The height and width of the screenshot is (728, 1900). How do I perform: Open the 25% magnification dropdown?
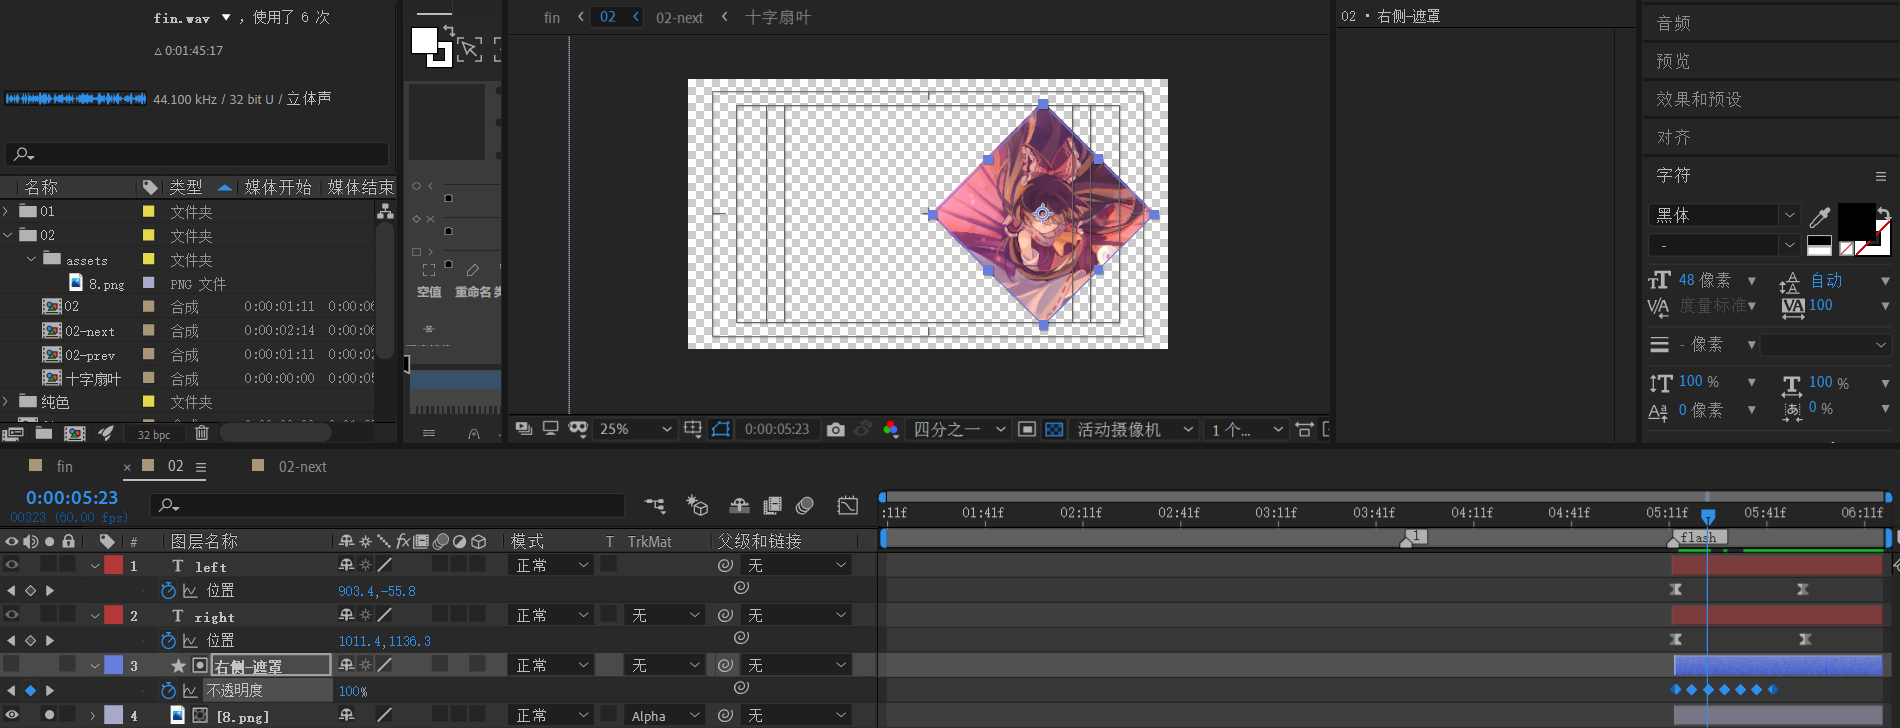(x=635, y=429)
